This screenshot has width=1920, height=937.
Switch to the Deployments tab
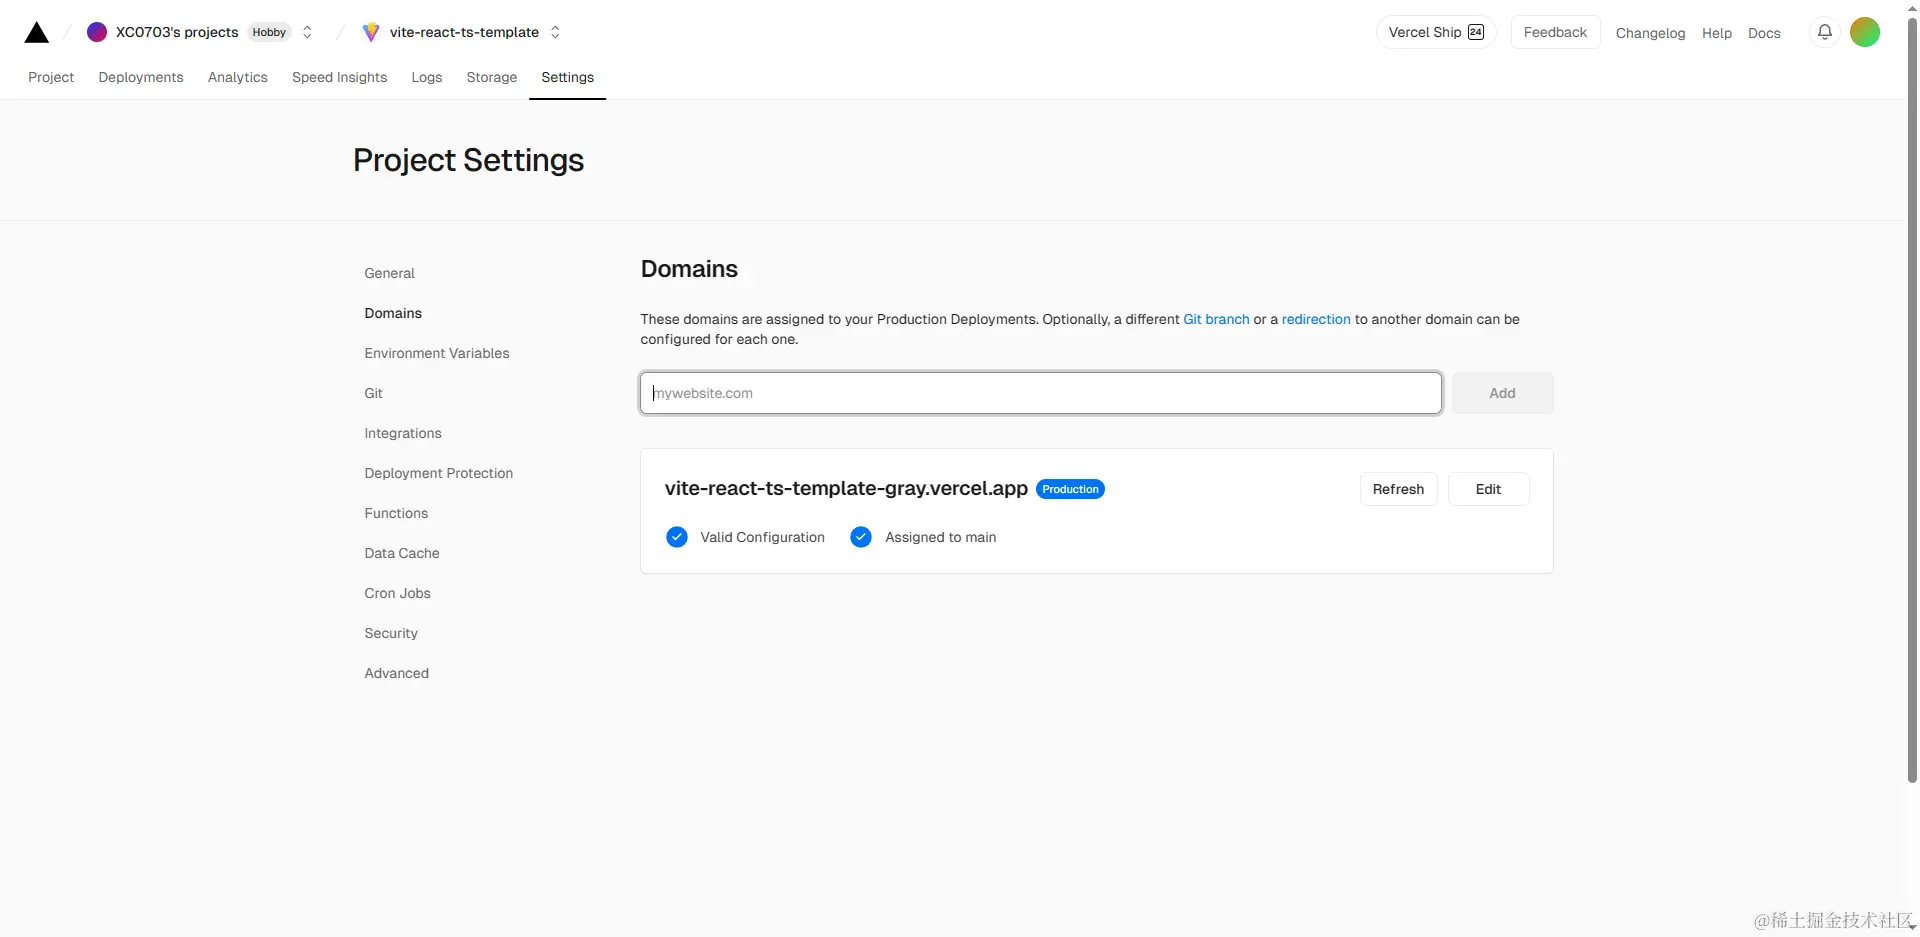pyautogui.click(x=141, y=77)
